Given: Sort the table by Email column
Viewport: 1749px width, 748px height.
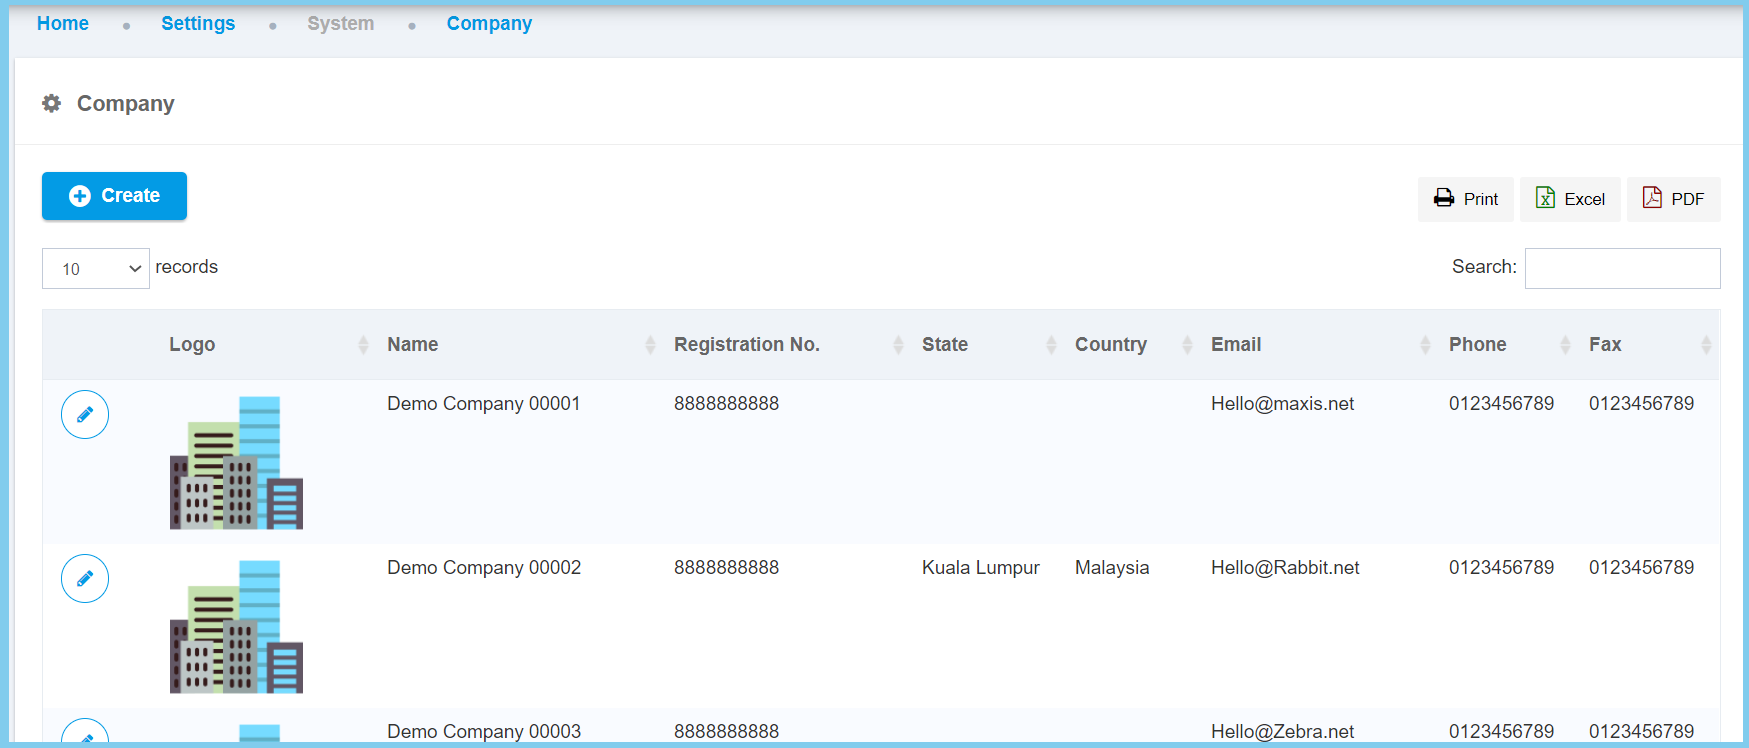Looking at the screenshot, I should click(x=1235, y=345).
